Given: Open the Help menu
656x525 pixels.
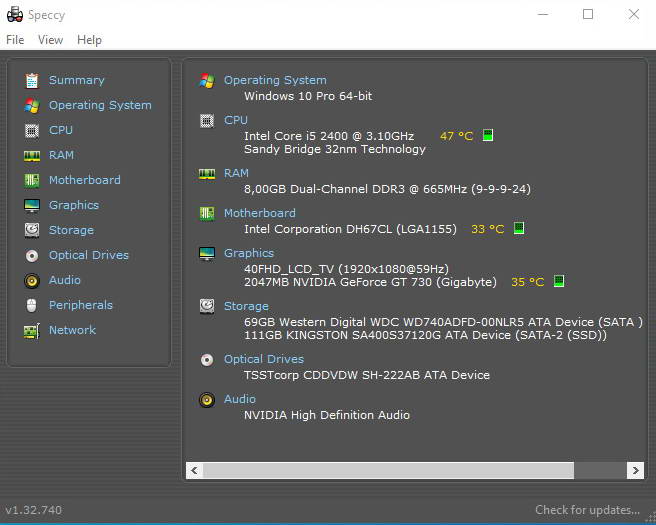Looking at the screenshot, I should click(x=89, y=40).
